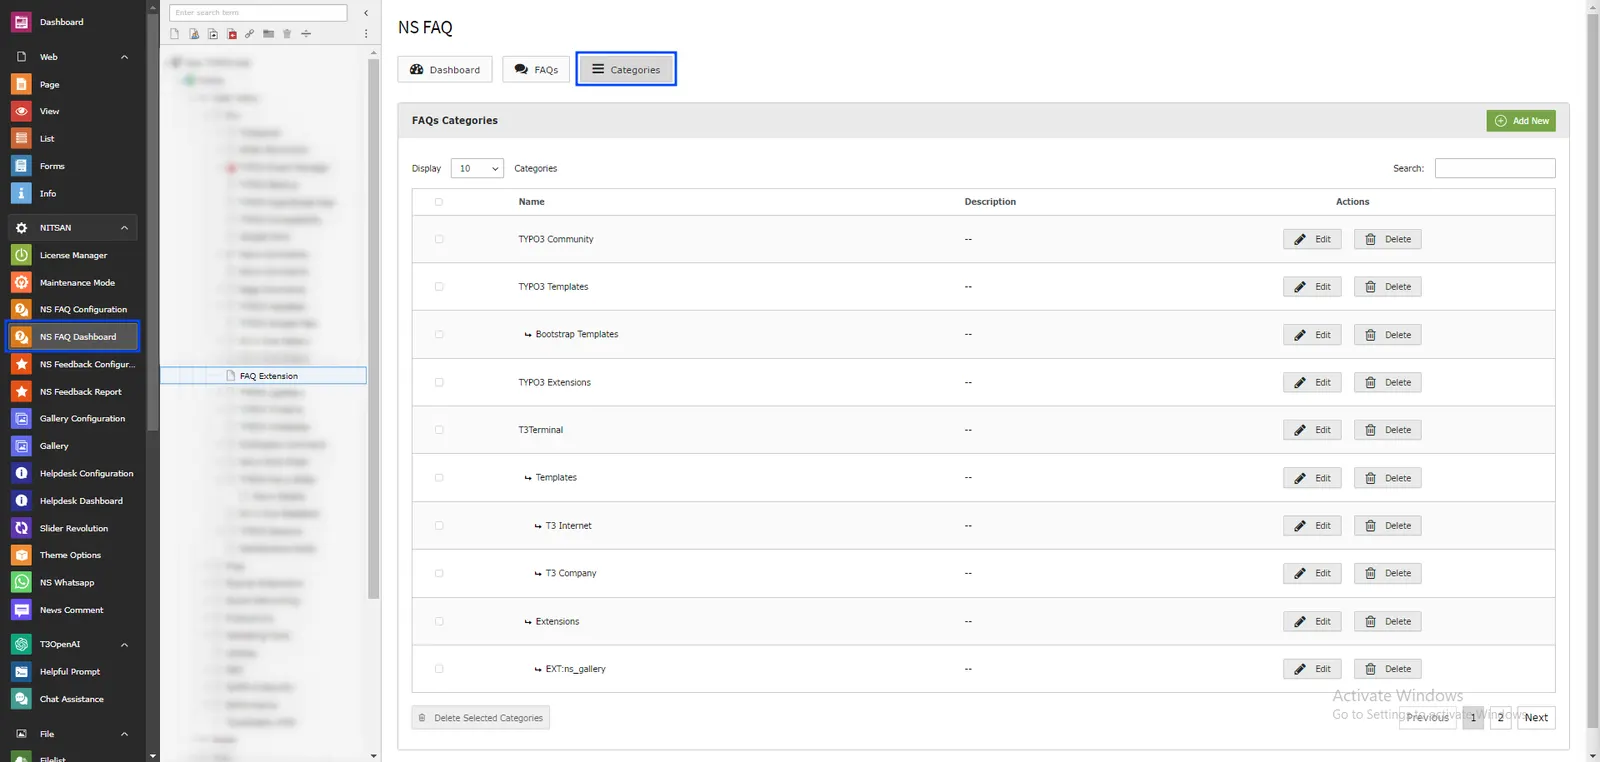Check the T3 Company row checkbox
Screen dimensions: 1600x762
[439, 573]
